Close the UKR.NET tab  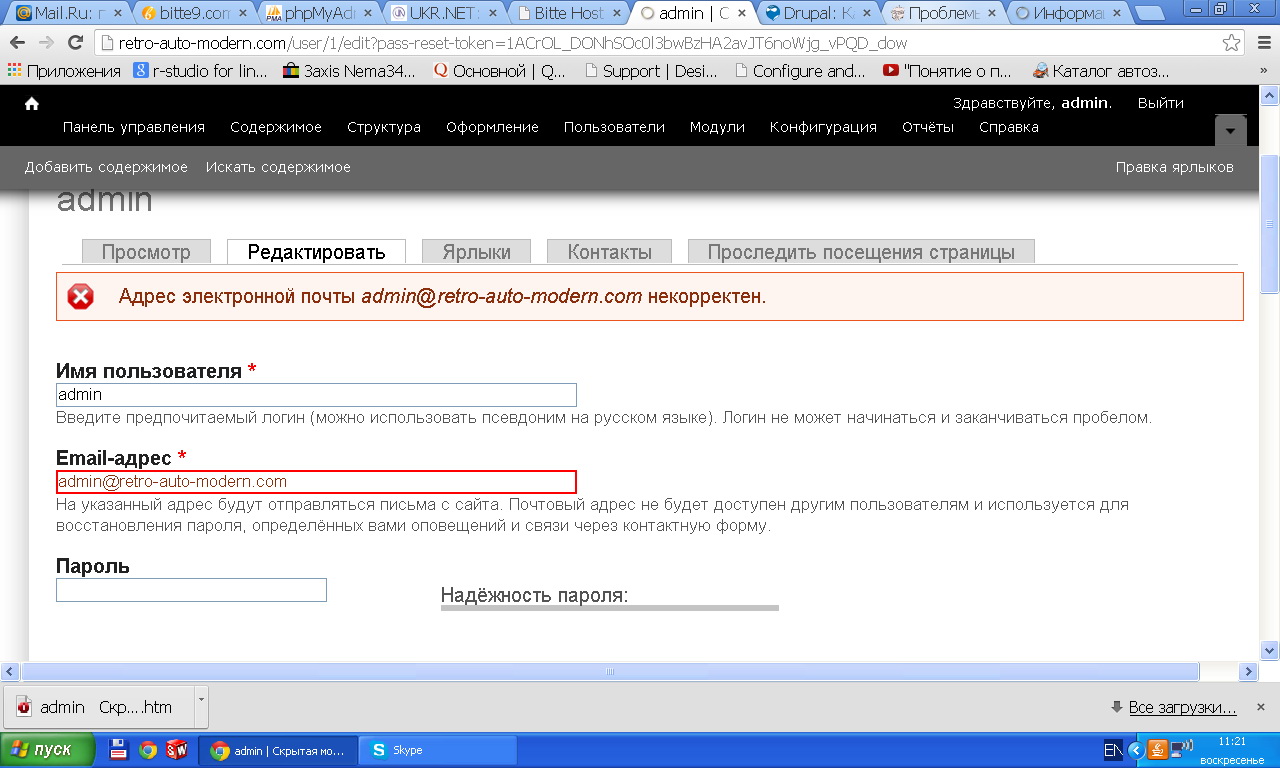click(x=491, y=14)
